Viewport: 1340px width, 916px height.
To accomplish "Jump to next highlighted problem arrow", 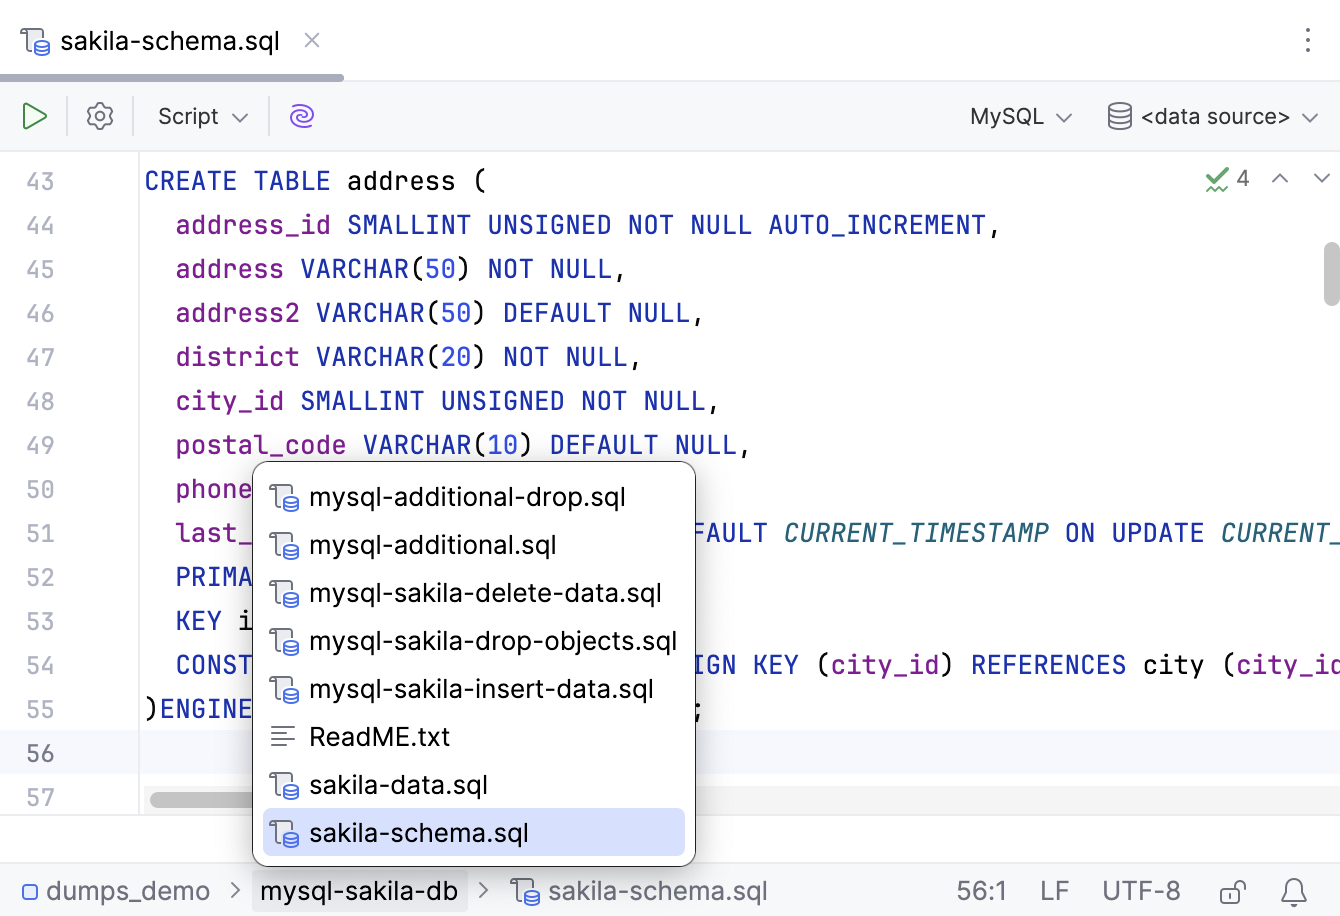I will (1321, 179).
